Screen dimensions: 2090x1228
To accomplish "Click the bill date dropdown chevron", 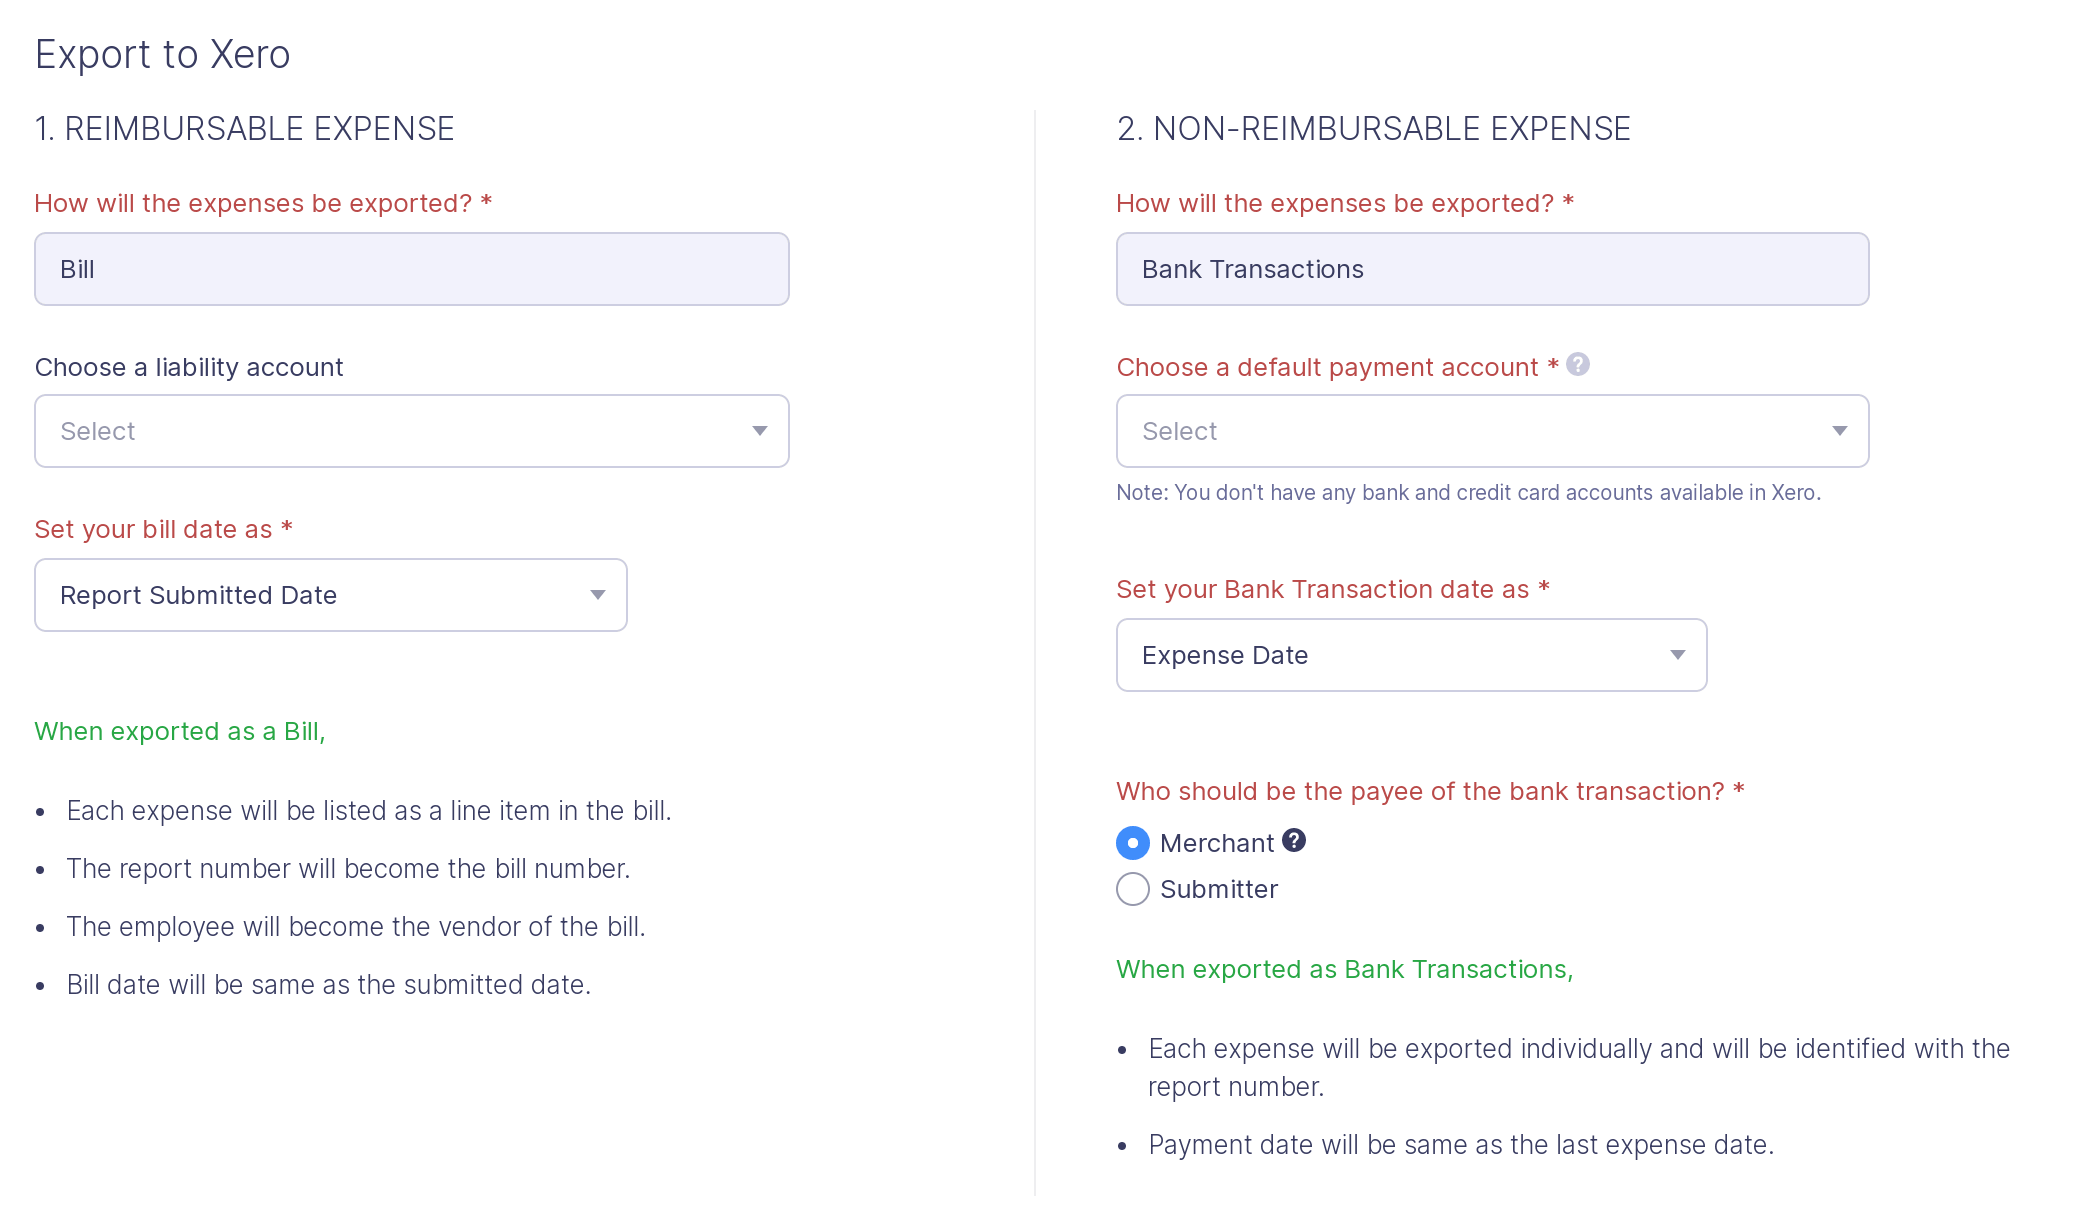I will 597,594.
